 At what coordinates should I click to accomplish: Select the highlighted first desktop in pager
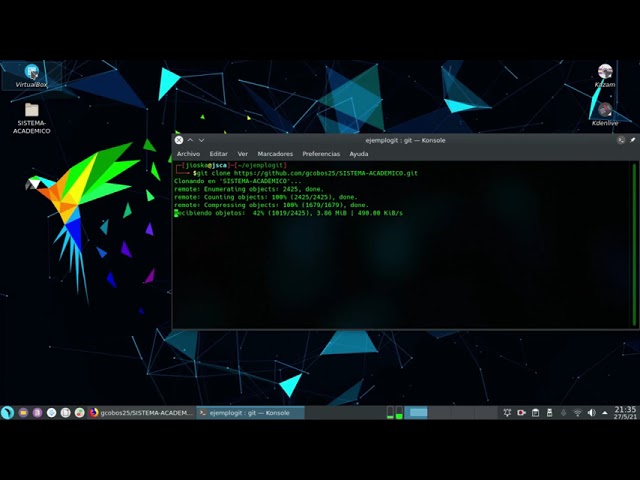[x=416, y=413]
